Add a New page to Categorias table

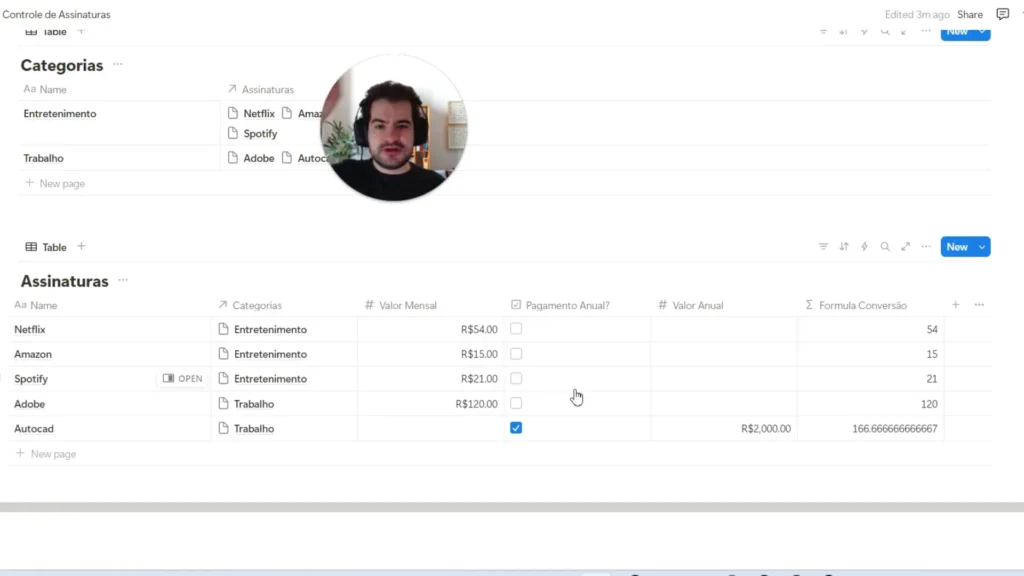(55, 184)
